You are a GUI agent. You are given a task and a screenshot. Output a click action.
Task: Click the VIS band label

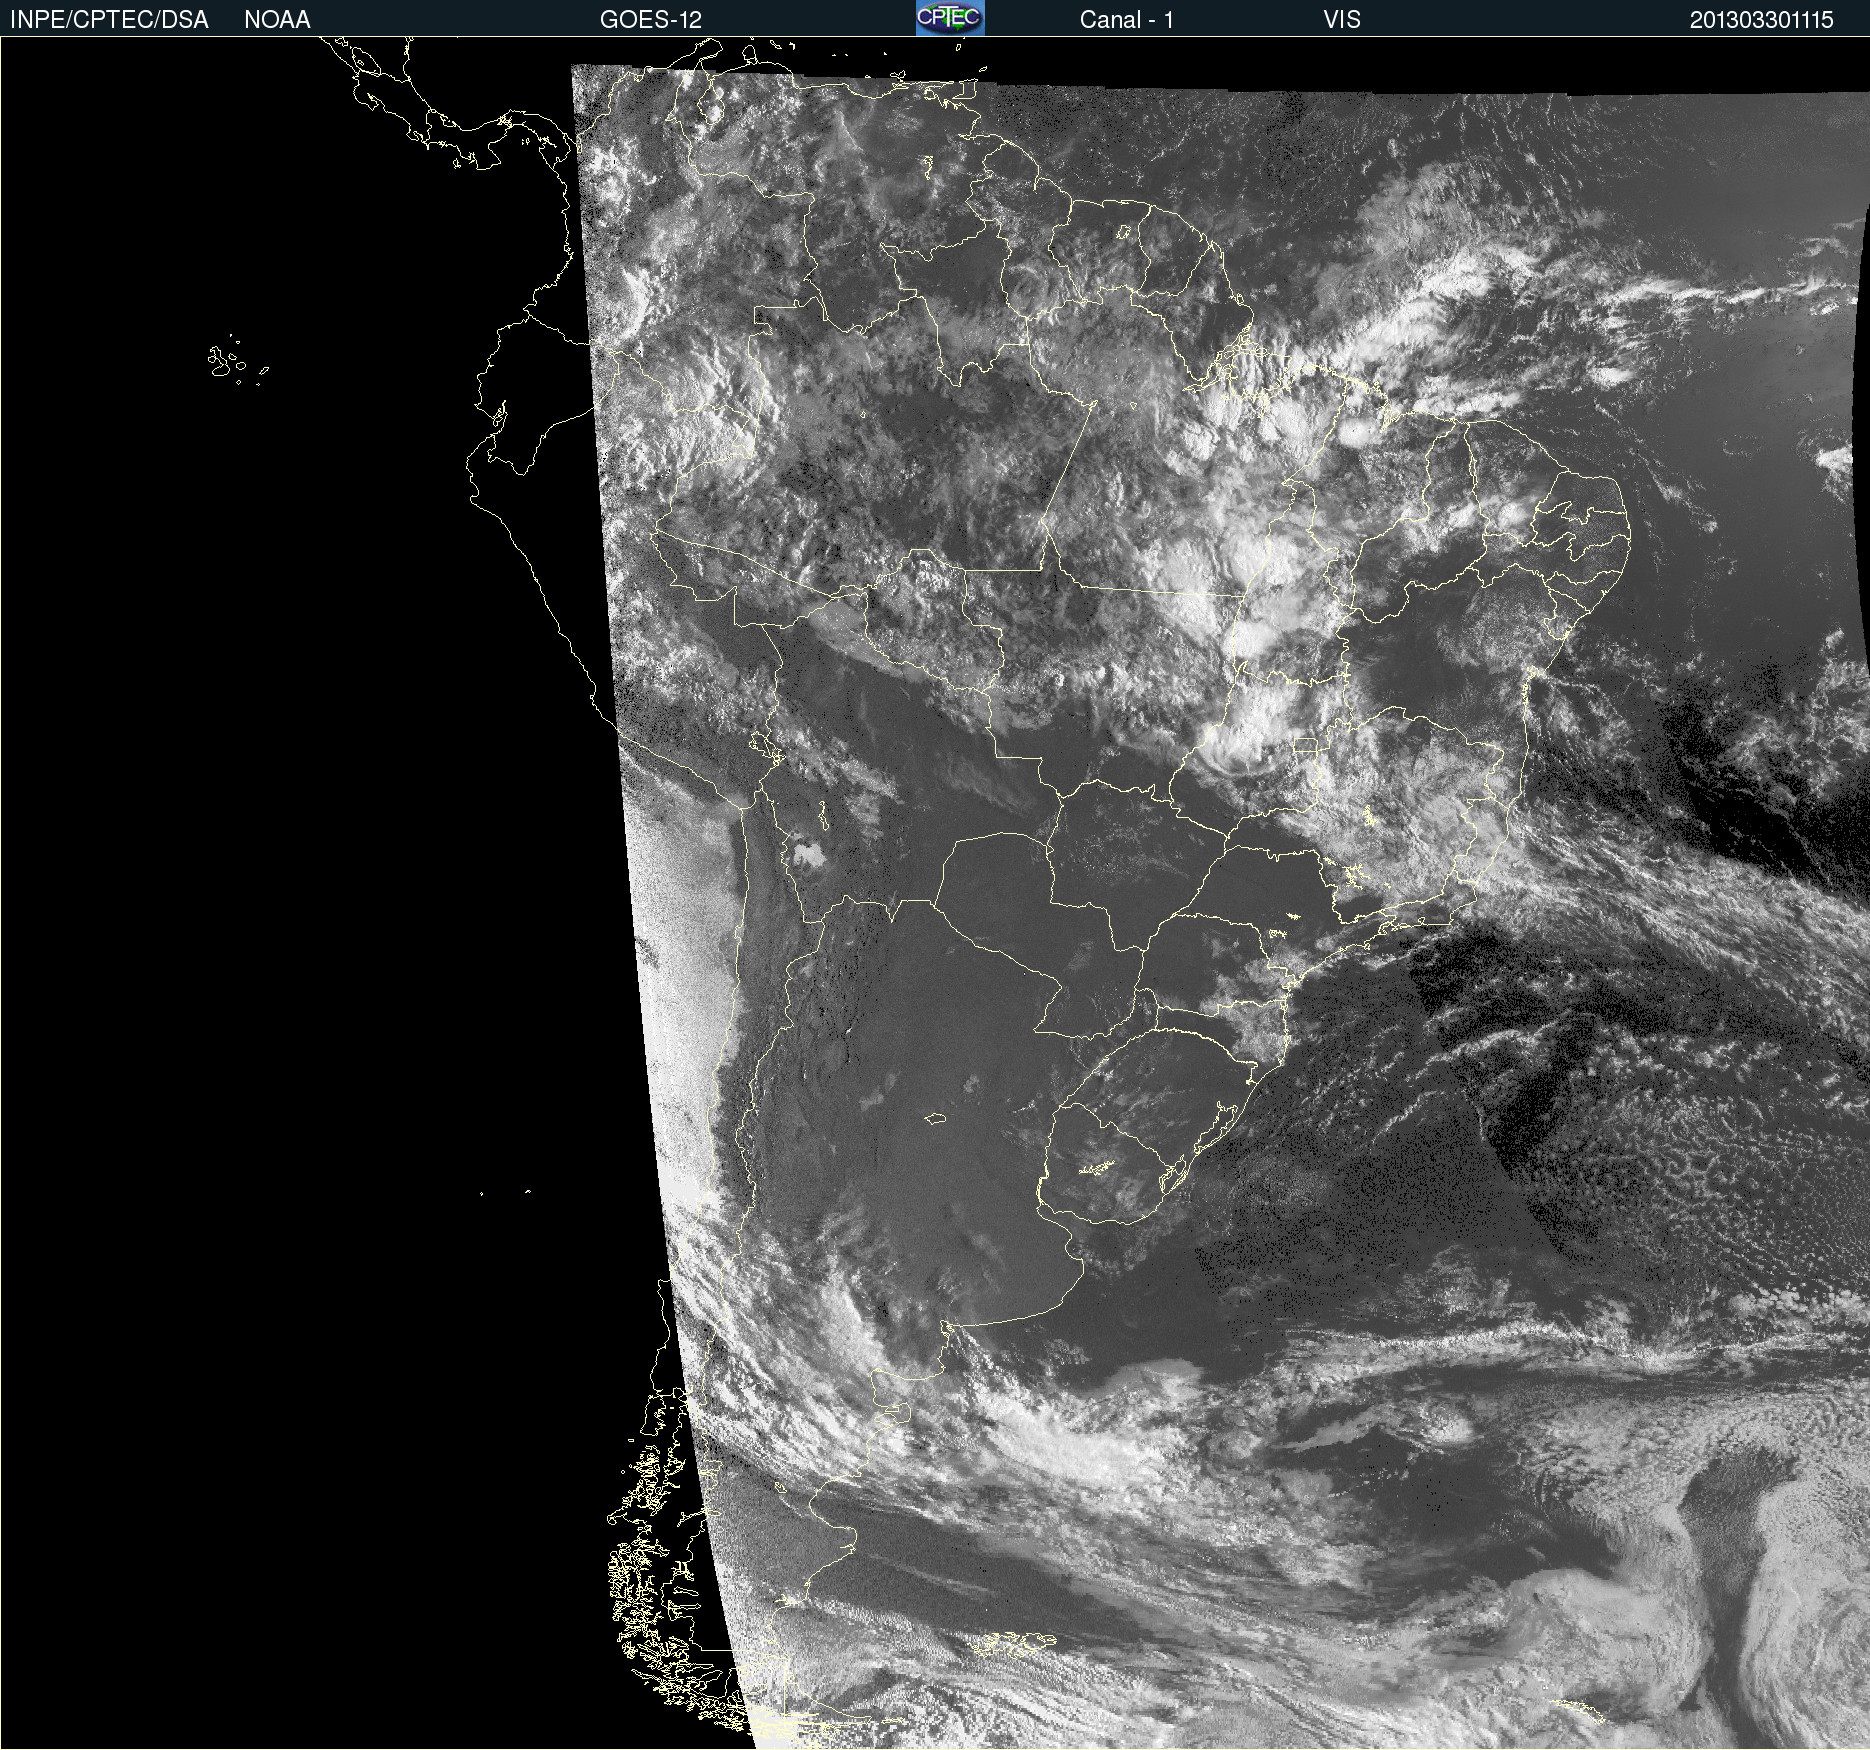(1342, 20)
